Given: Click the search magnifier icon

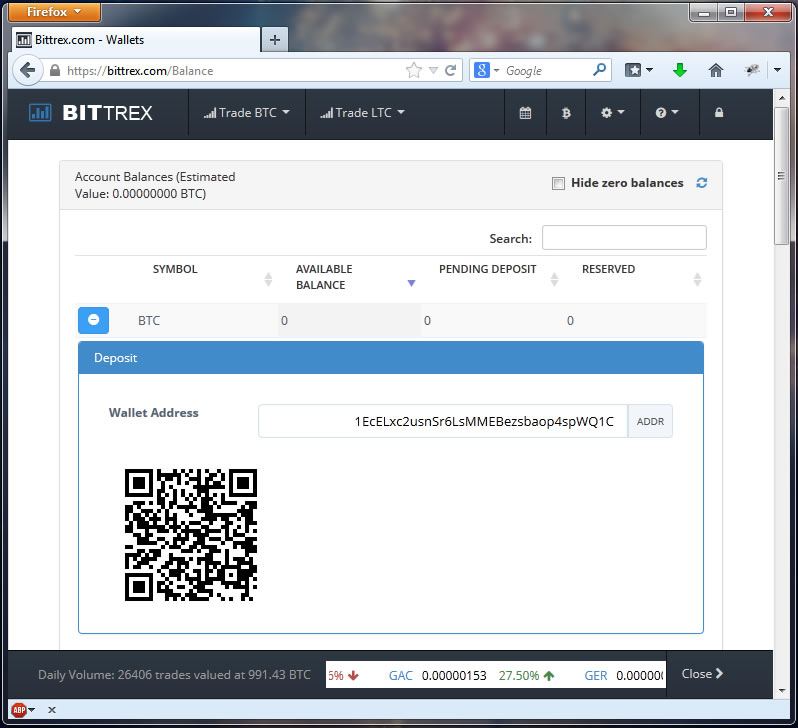Looking at the screenshot, I should 600,70.
